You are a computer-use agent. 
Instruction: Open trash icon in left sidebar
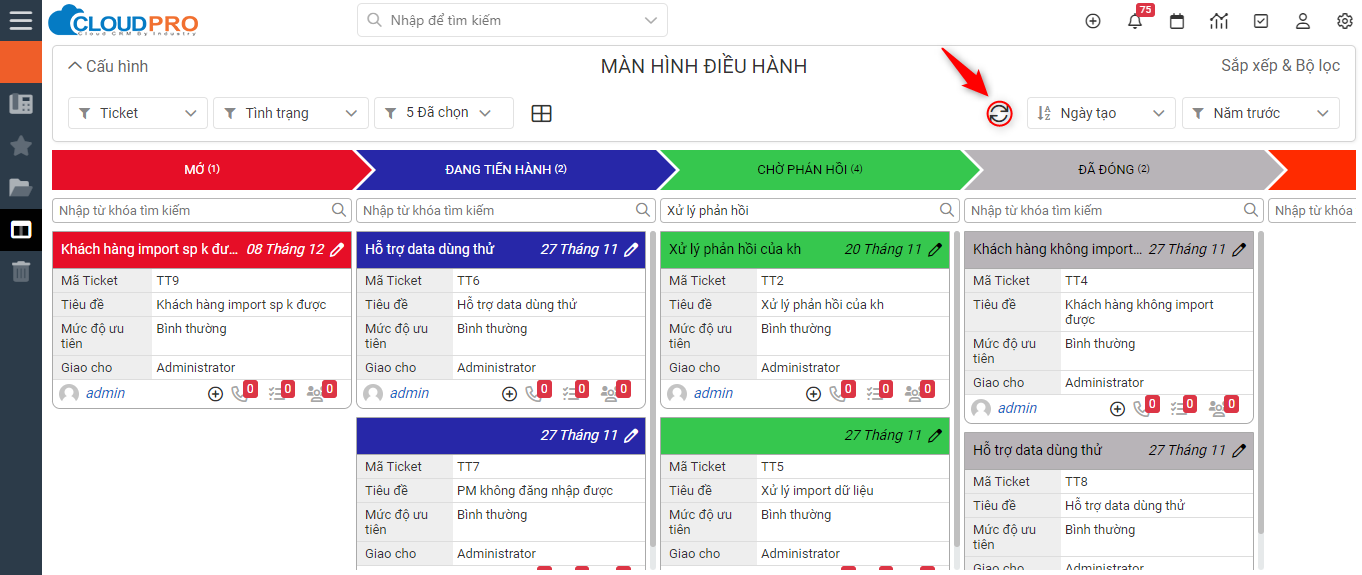[20, 270]
